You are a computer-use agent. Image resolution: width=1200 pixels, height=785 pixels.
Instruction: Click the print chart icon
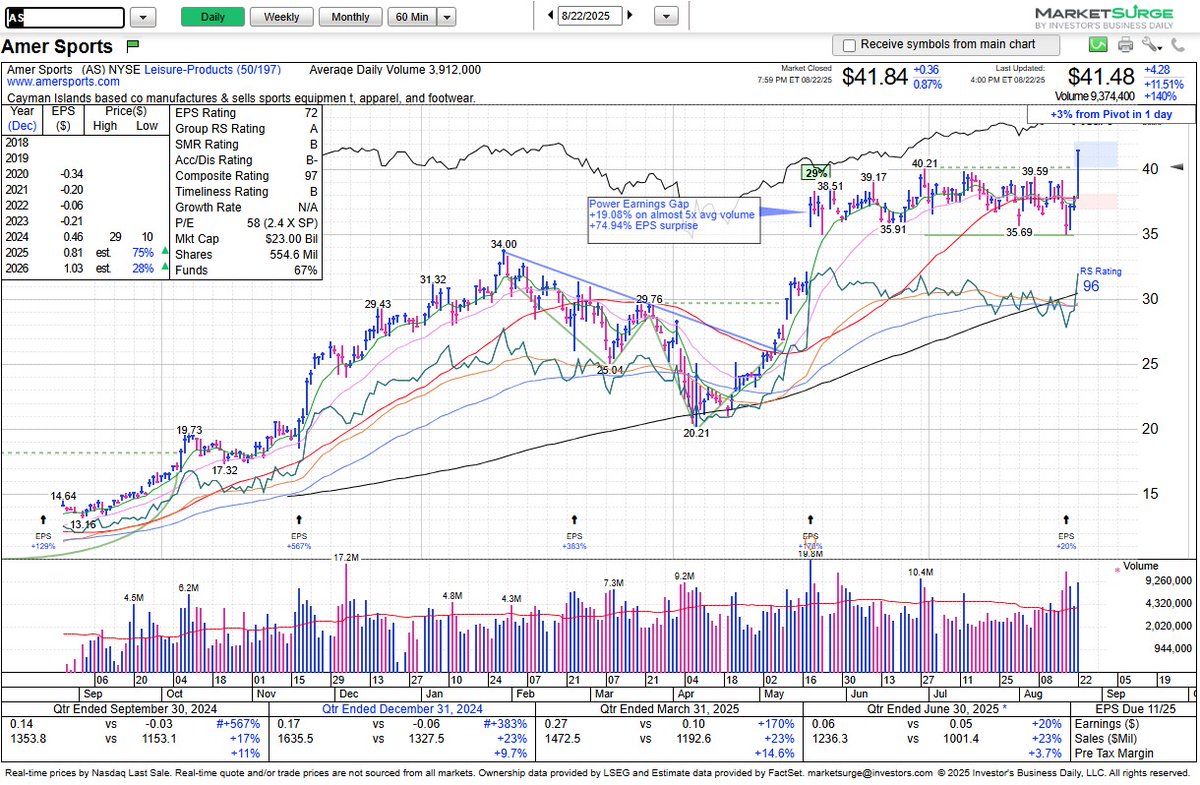click(x=1125, y=44)
